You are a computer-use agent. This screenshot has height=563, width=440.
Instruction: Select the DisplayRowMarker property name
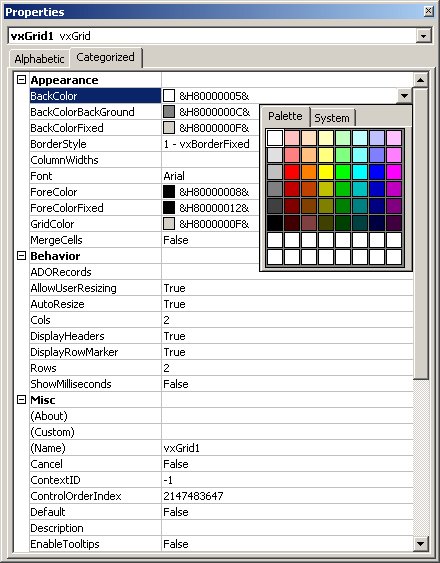click(74, 352)
